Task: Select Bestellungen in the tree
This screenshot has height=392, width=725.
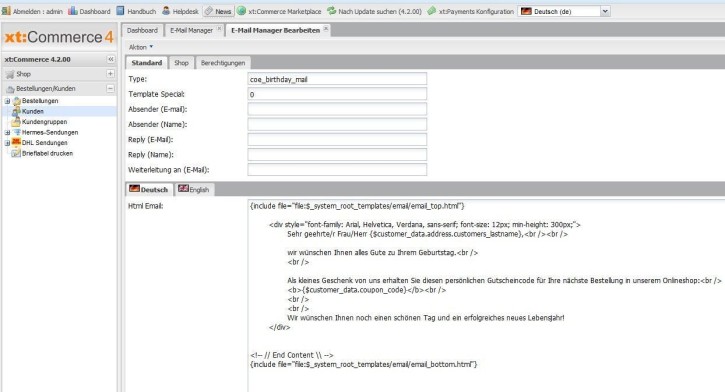Action: (40, 101)
